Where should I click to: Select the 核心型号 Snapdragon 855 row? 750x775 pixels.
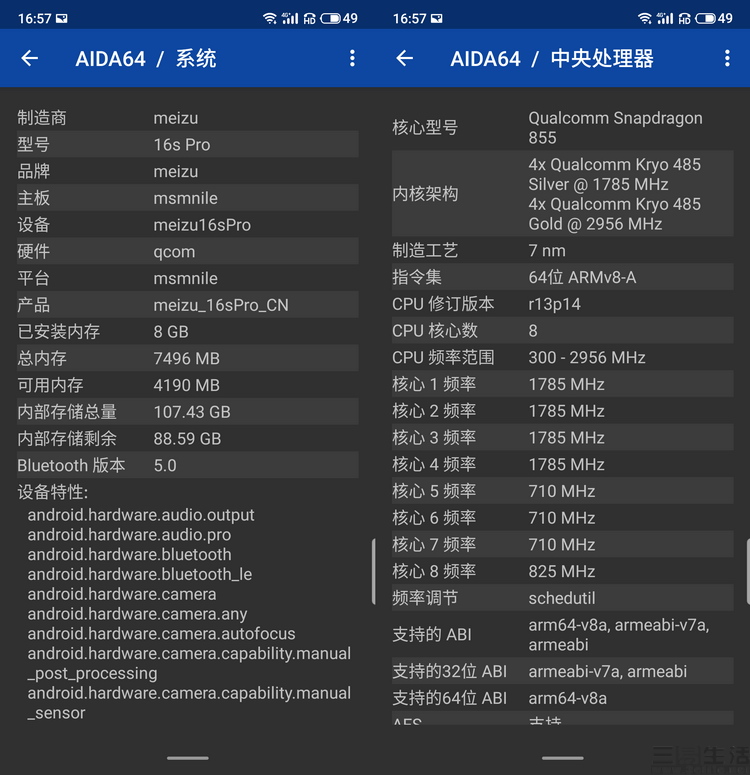(563, 128)
